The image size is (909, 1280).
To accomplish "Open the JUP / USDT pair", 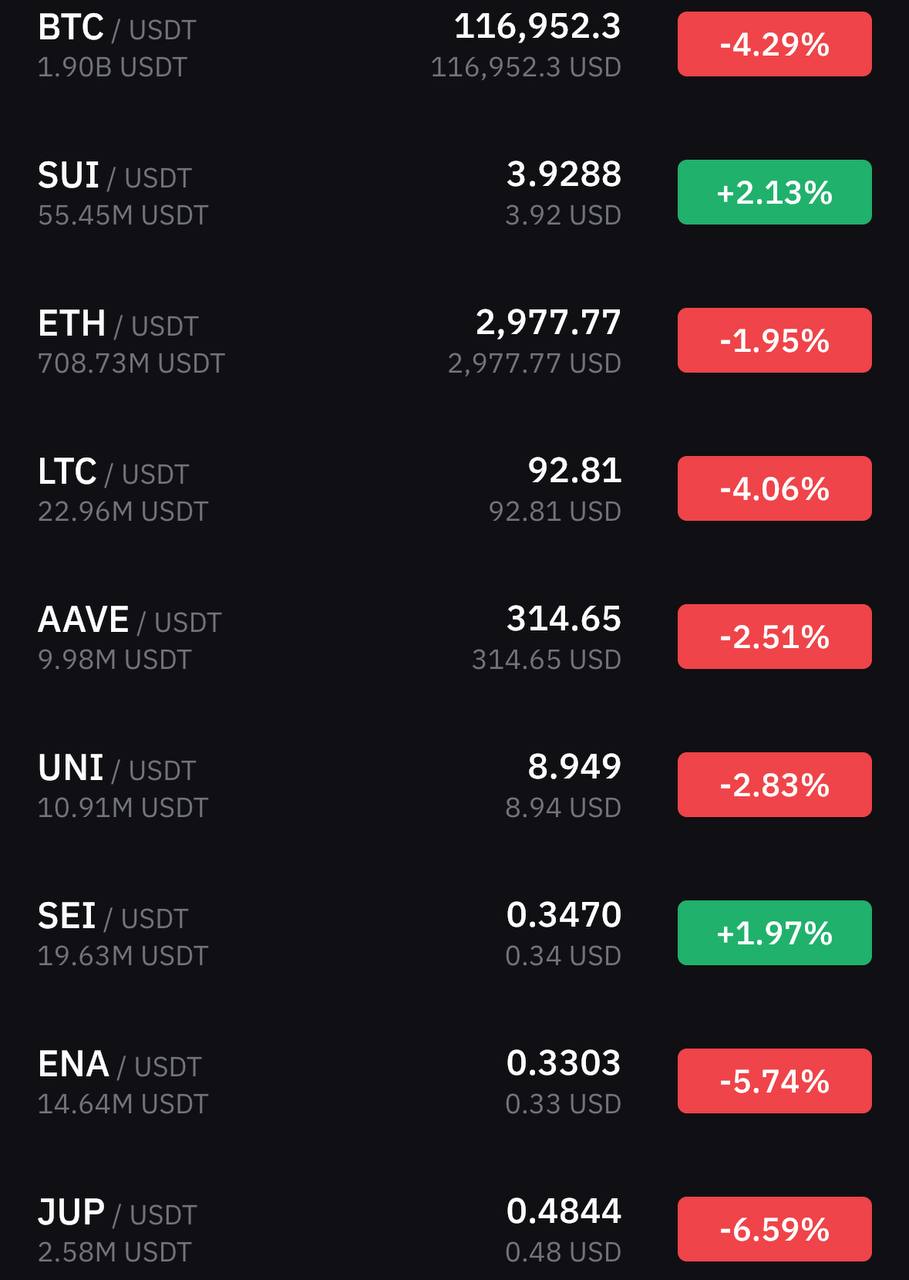I will point(117,1212).
